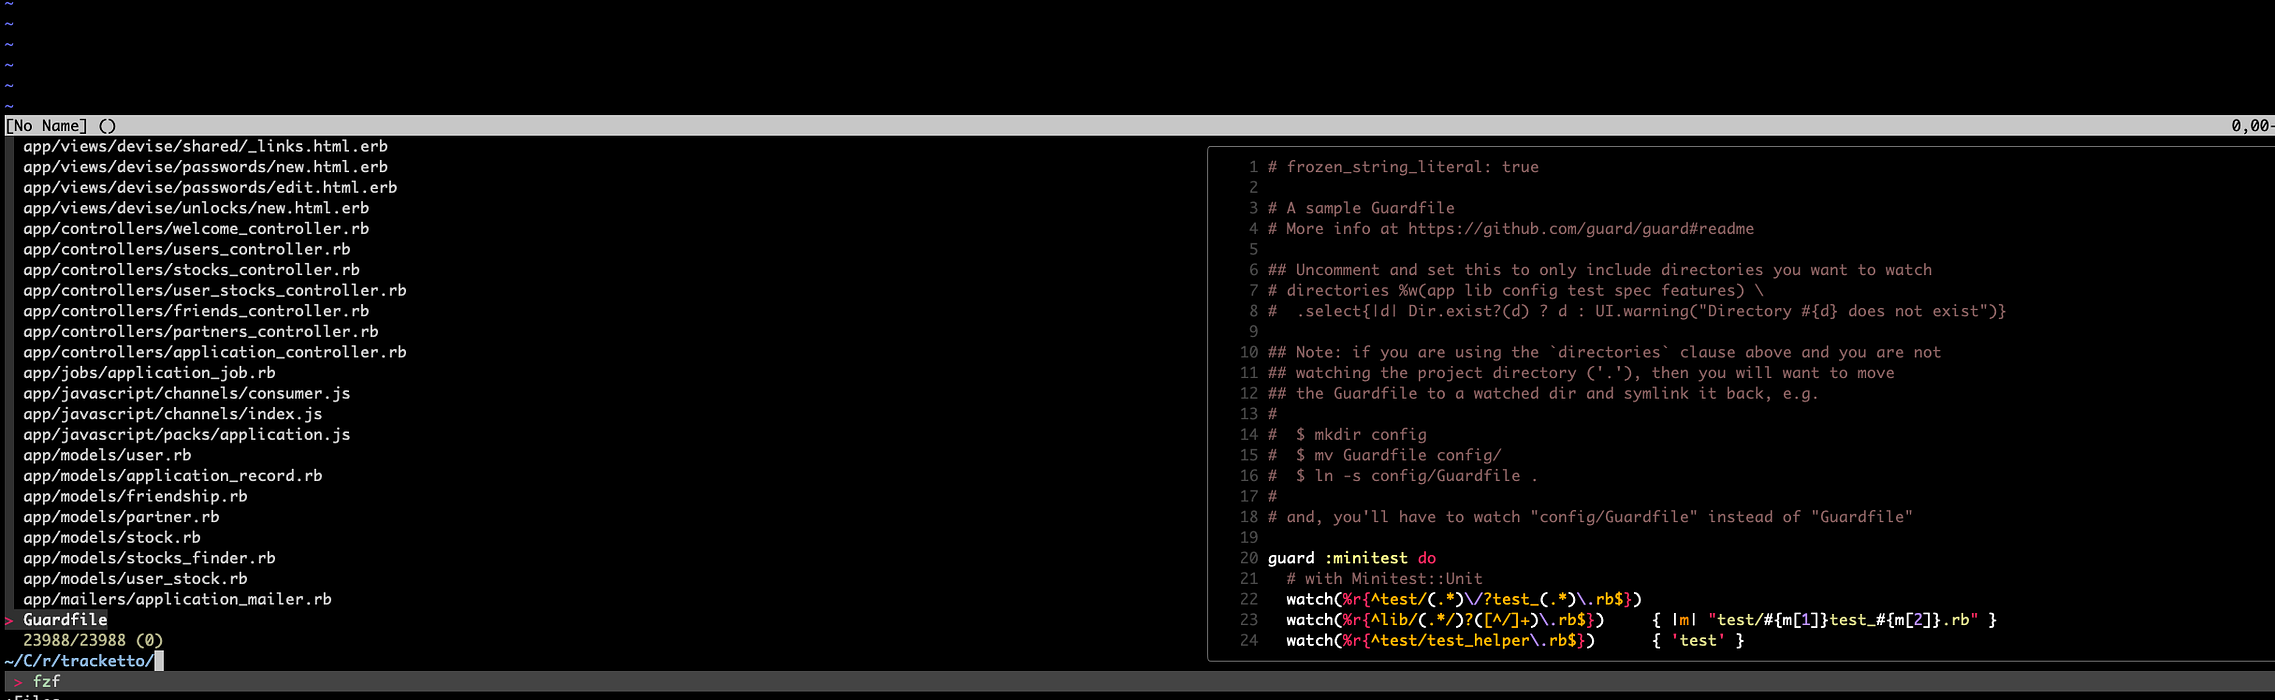Choose app/controllers/stocks_controller.rb from results
The height and width of the screenshot is (700, 2275).
[191, 270]
